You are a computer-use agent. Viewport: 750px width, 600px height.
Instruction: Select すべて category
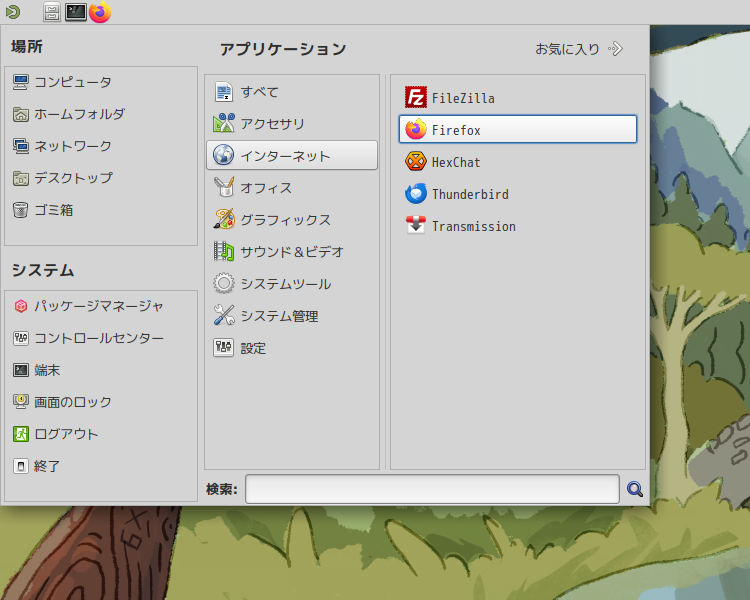point(292,92)
